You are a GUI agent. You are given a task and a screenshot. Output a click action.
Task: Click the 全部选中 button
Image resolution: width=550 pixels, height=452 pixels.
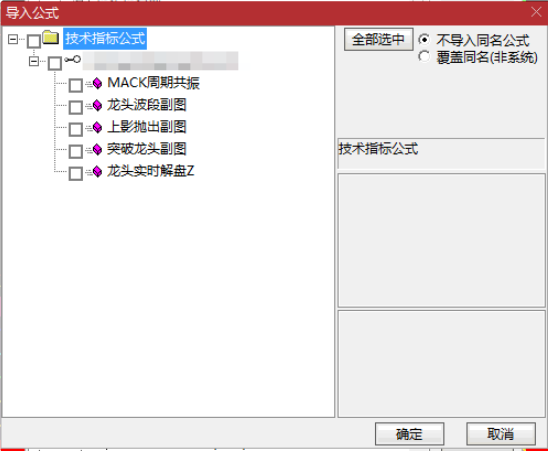378,39
